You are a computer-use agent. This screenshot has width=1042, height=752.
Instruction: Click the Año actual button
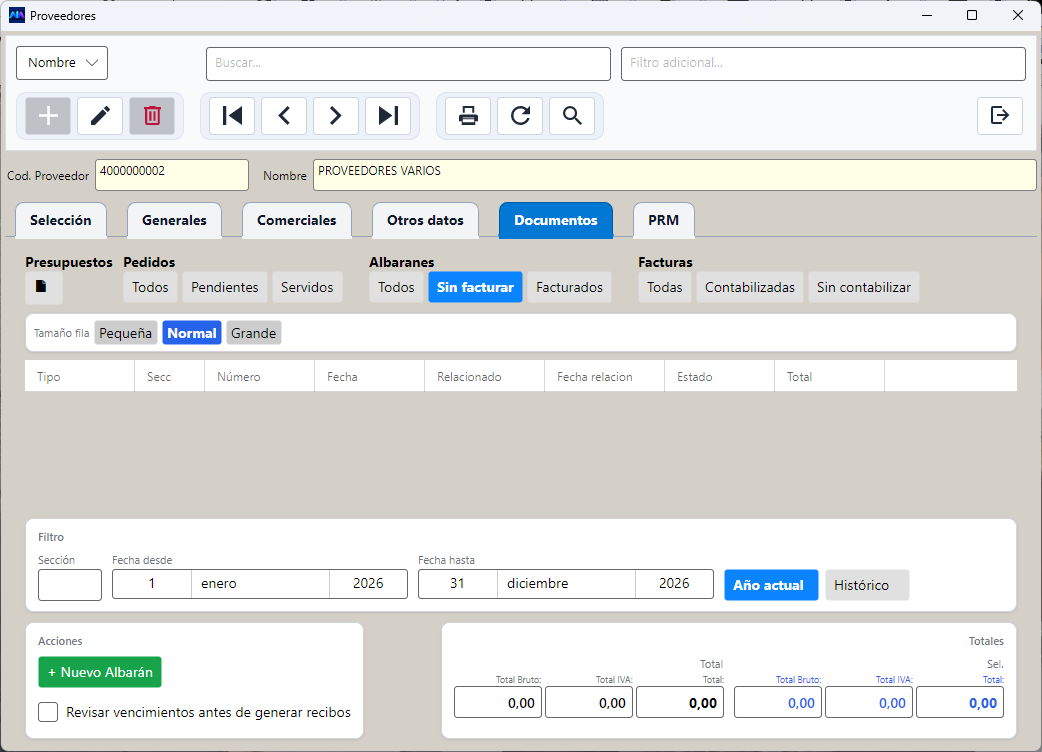coord(771,585)
